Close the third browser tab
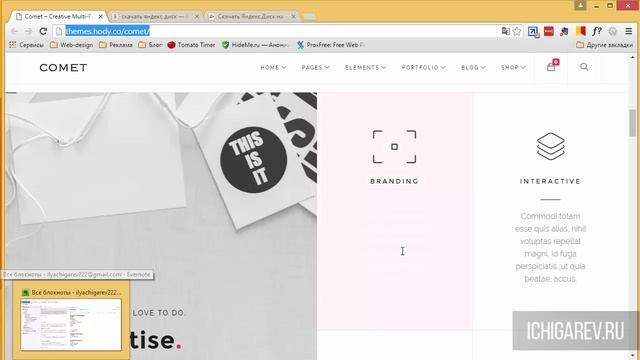 click(x=293, y=16)
